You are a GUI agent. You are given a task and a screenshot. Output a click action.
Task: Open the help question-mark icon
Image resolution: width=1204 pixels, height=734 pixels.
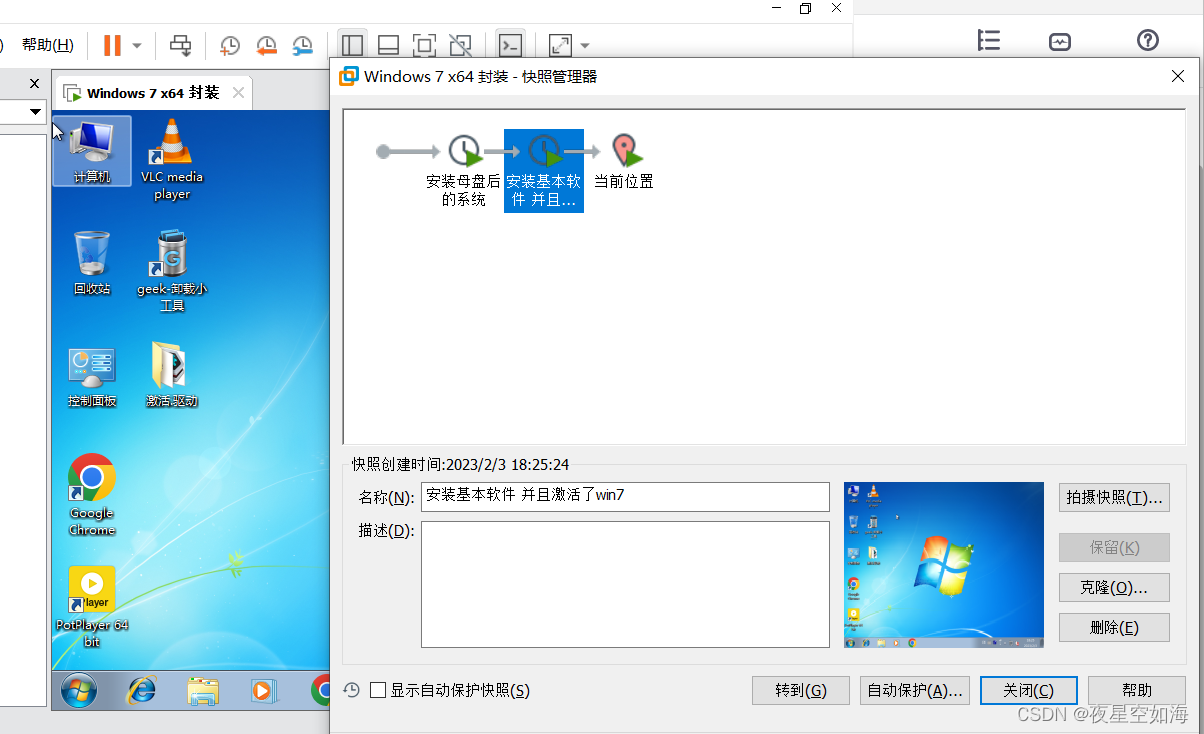pyautogui.click(x=1147, y=40)
